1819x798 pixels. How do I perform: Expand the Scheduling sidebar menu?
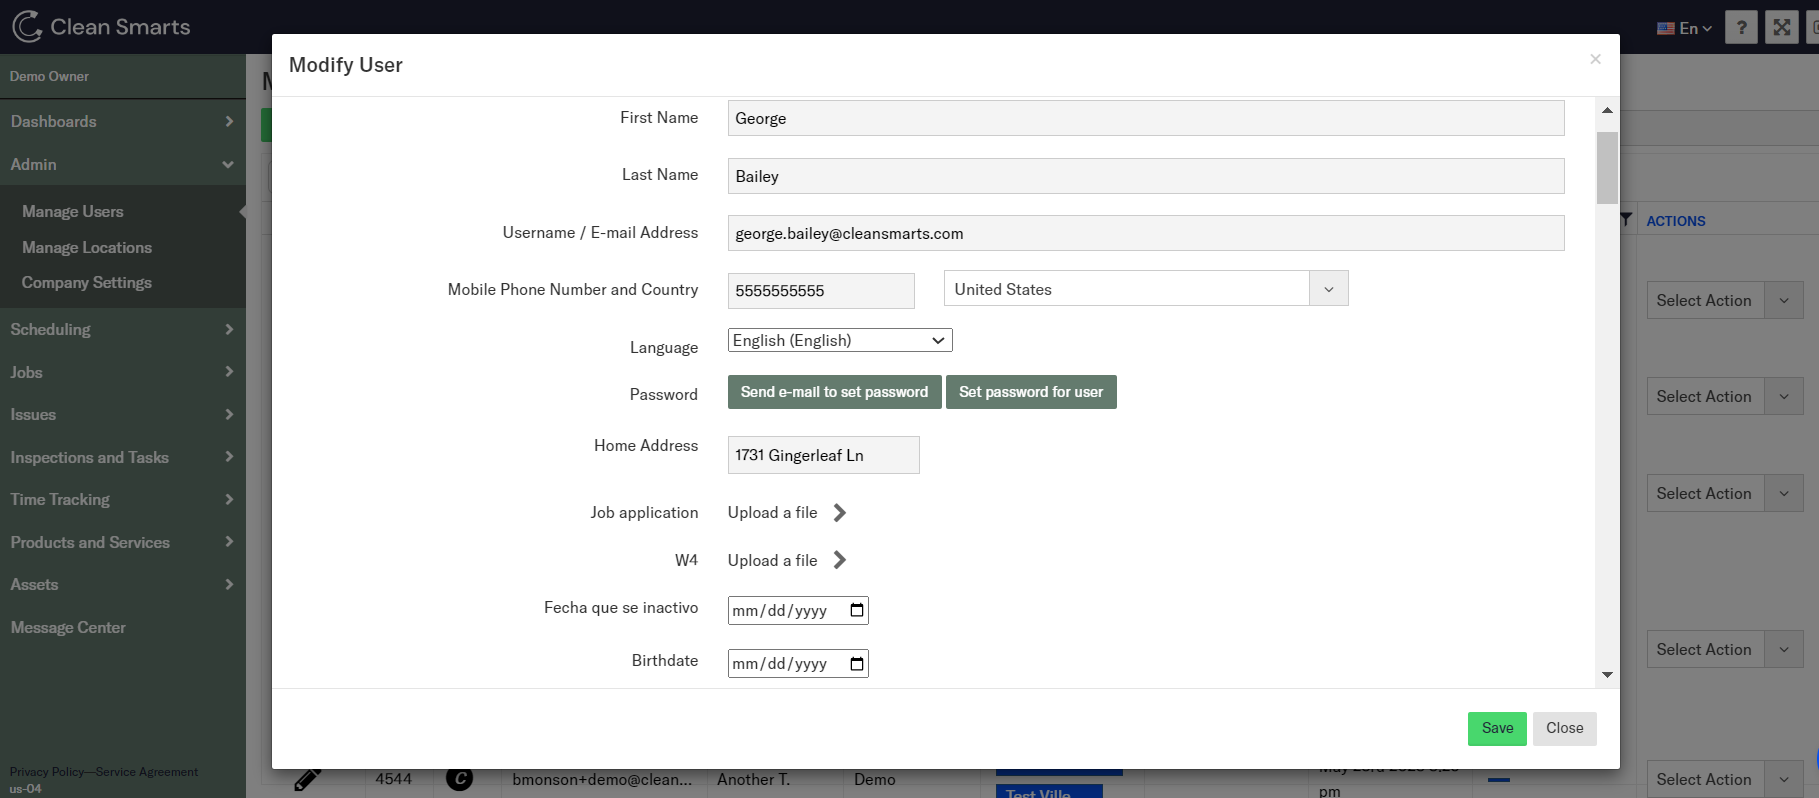(122, 329)
